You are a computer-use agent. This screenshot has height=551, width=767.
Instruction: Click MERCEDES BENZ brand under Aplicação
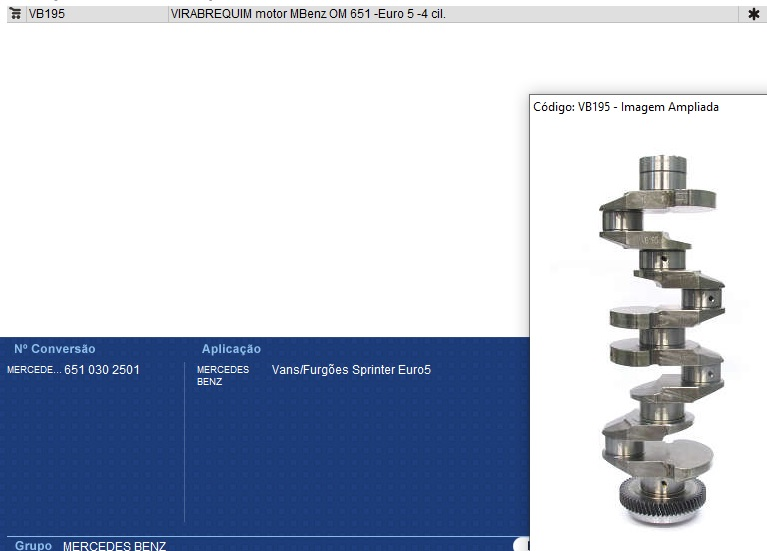coord(222,375)
